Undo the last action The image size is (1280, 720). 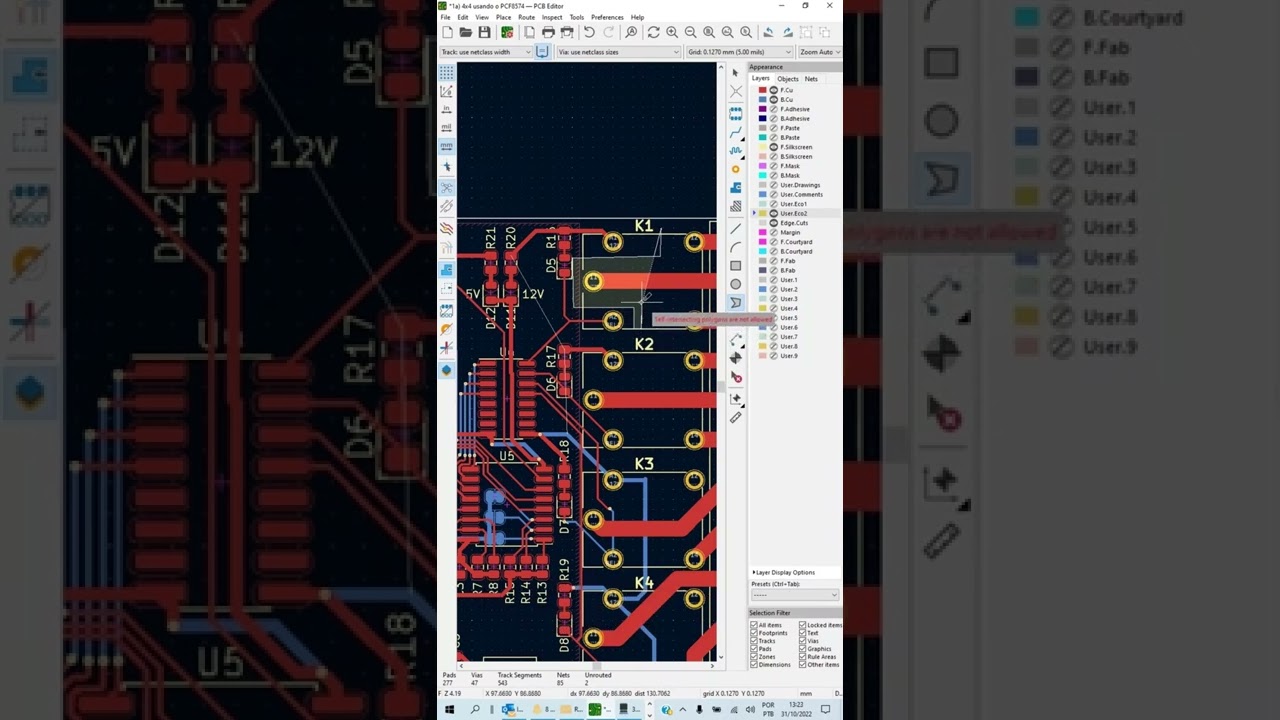pos(589,33)
